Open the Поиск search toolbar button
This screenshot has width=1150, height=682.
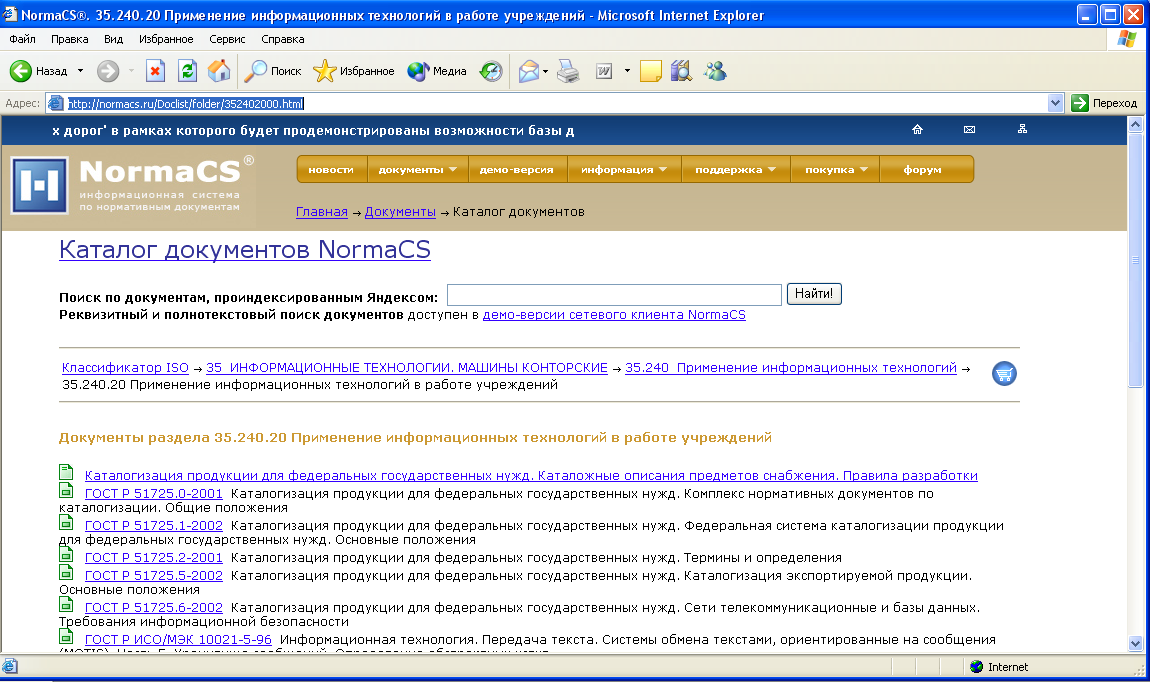pyautogui.click(x=273, y=71)
